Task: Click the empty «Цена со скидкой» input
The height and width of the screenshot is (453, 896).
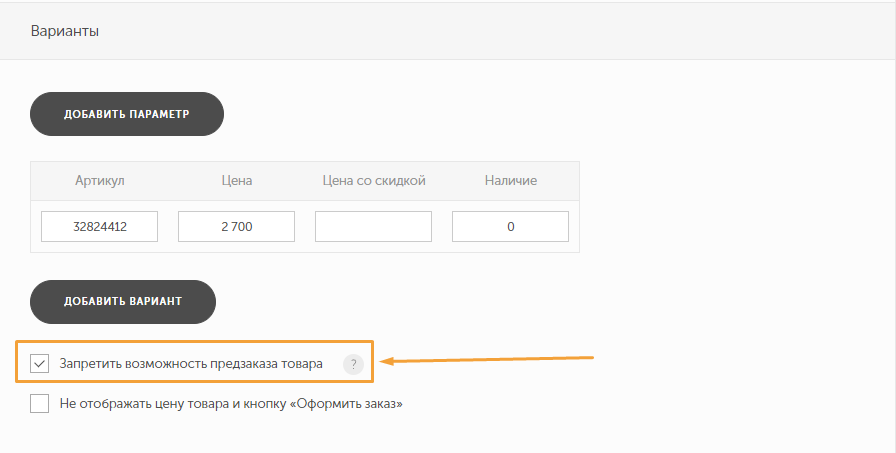Action: tap(373, 227)
